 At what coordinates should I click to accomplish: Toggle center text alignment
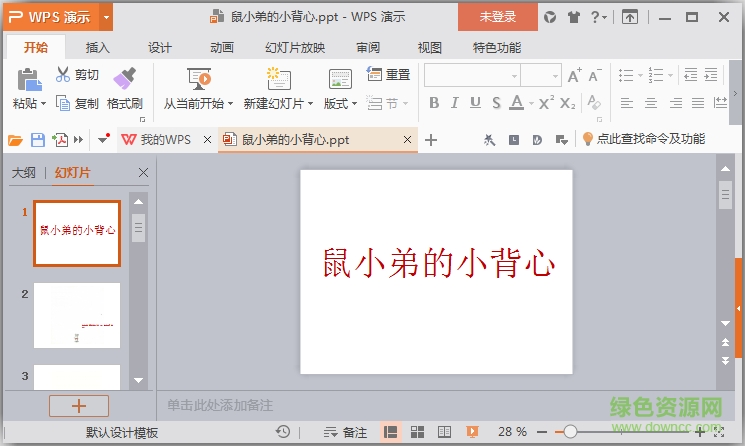tap(651, 103)
